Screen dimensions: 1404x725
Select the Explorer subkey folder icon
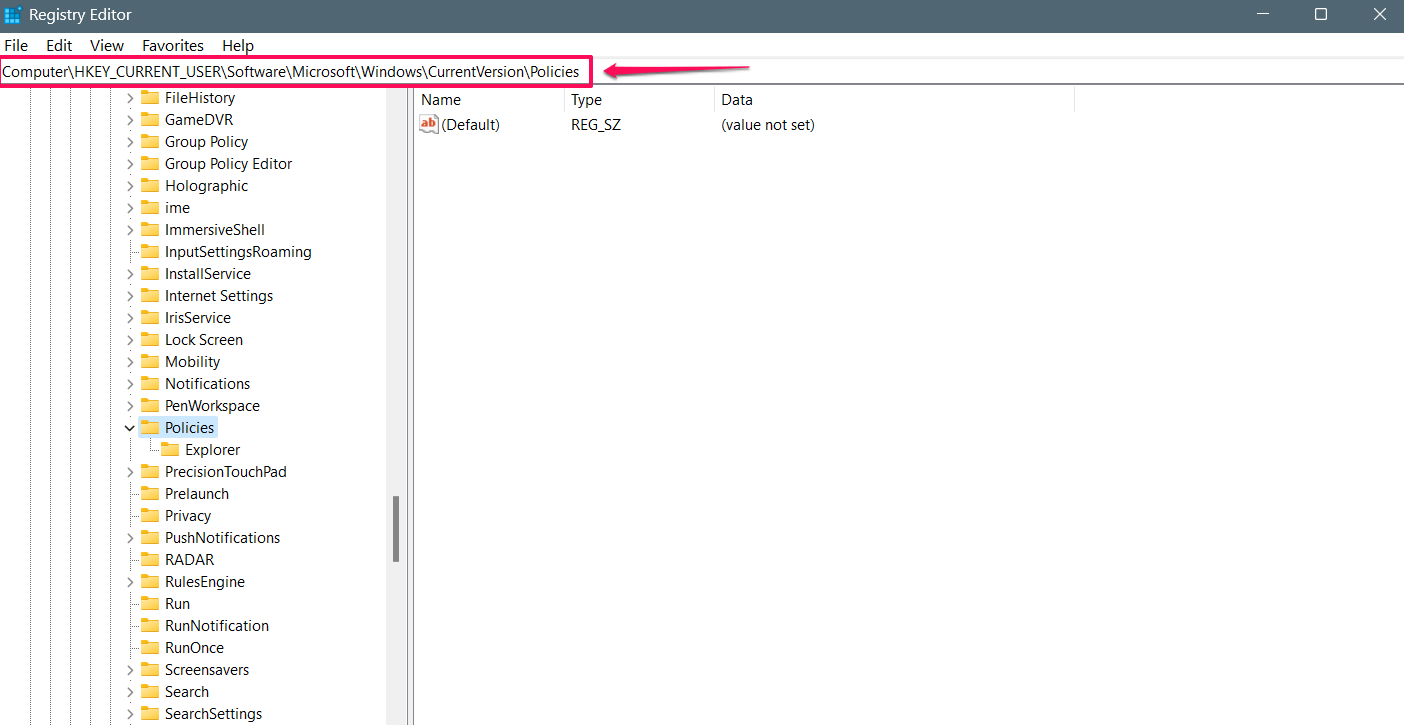[x=170, y=449]
